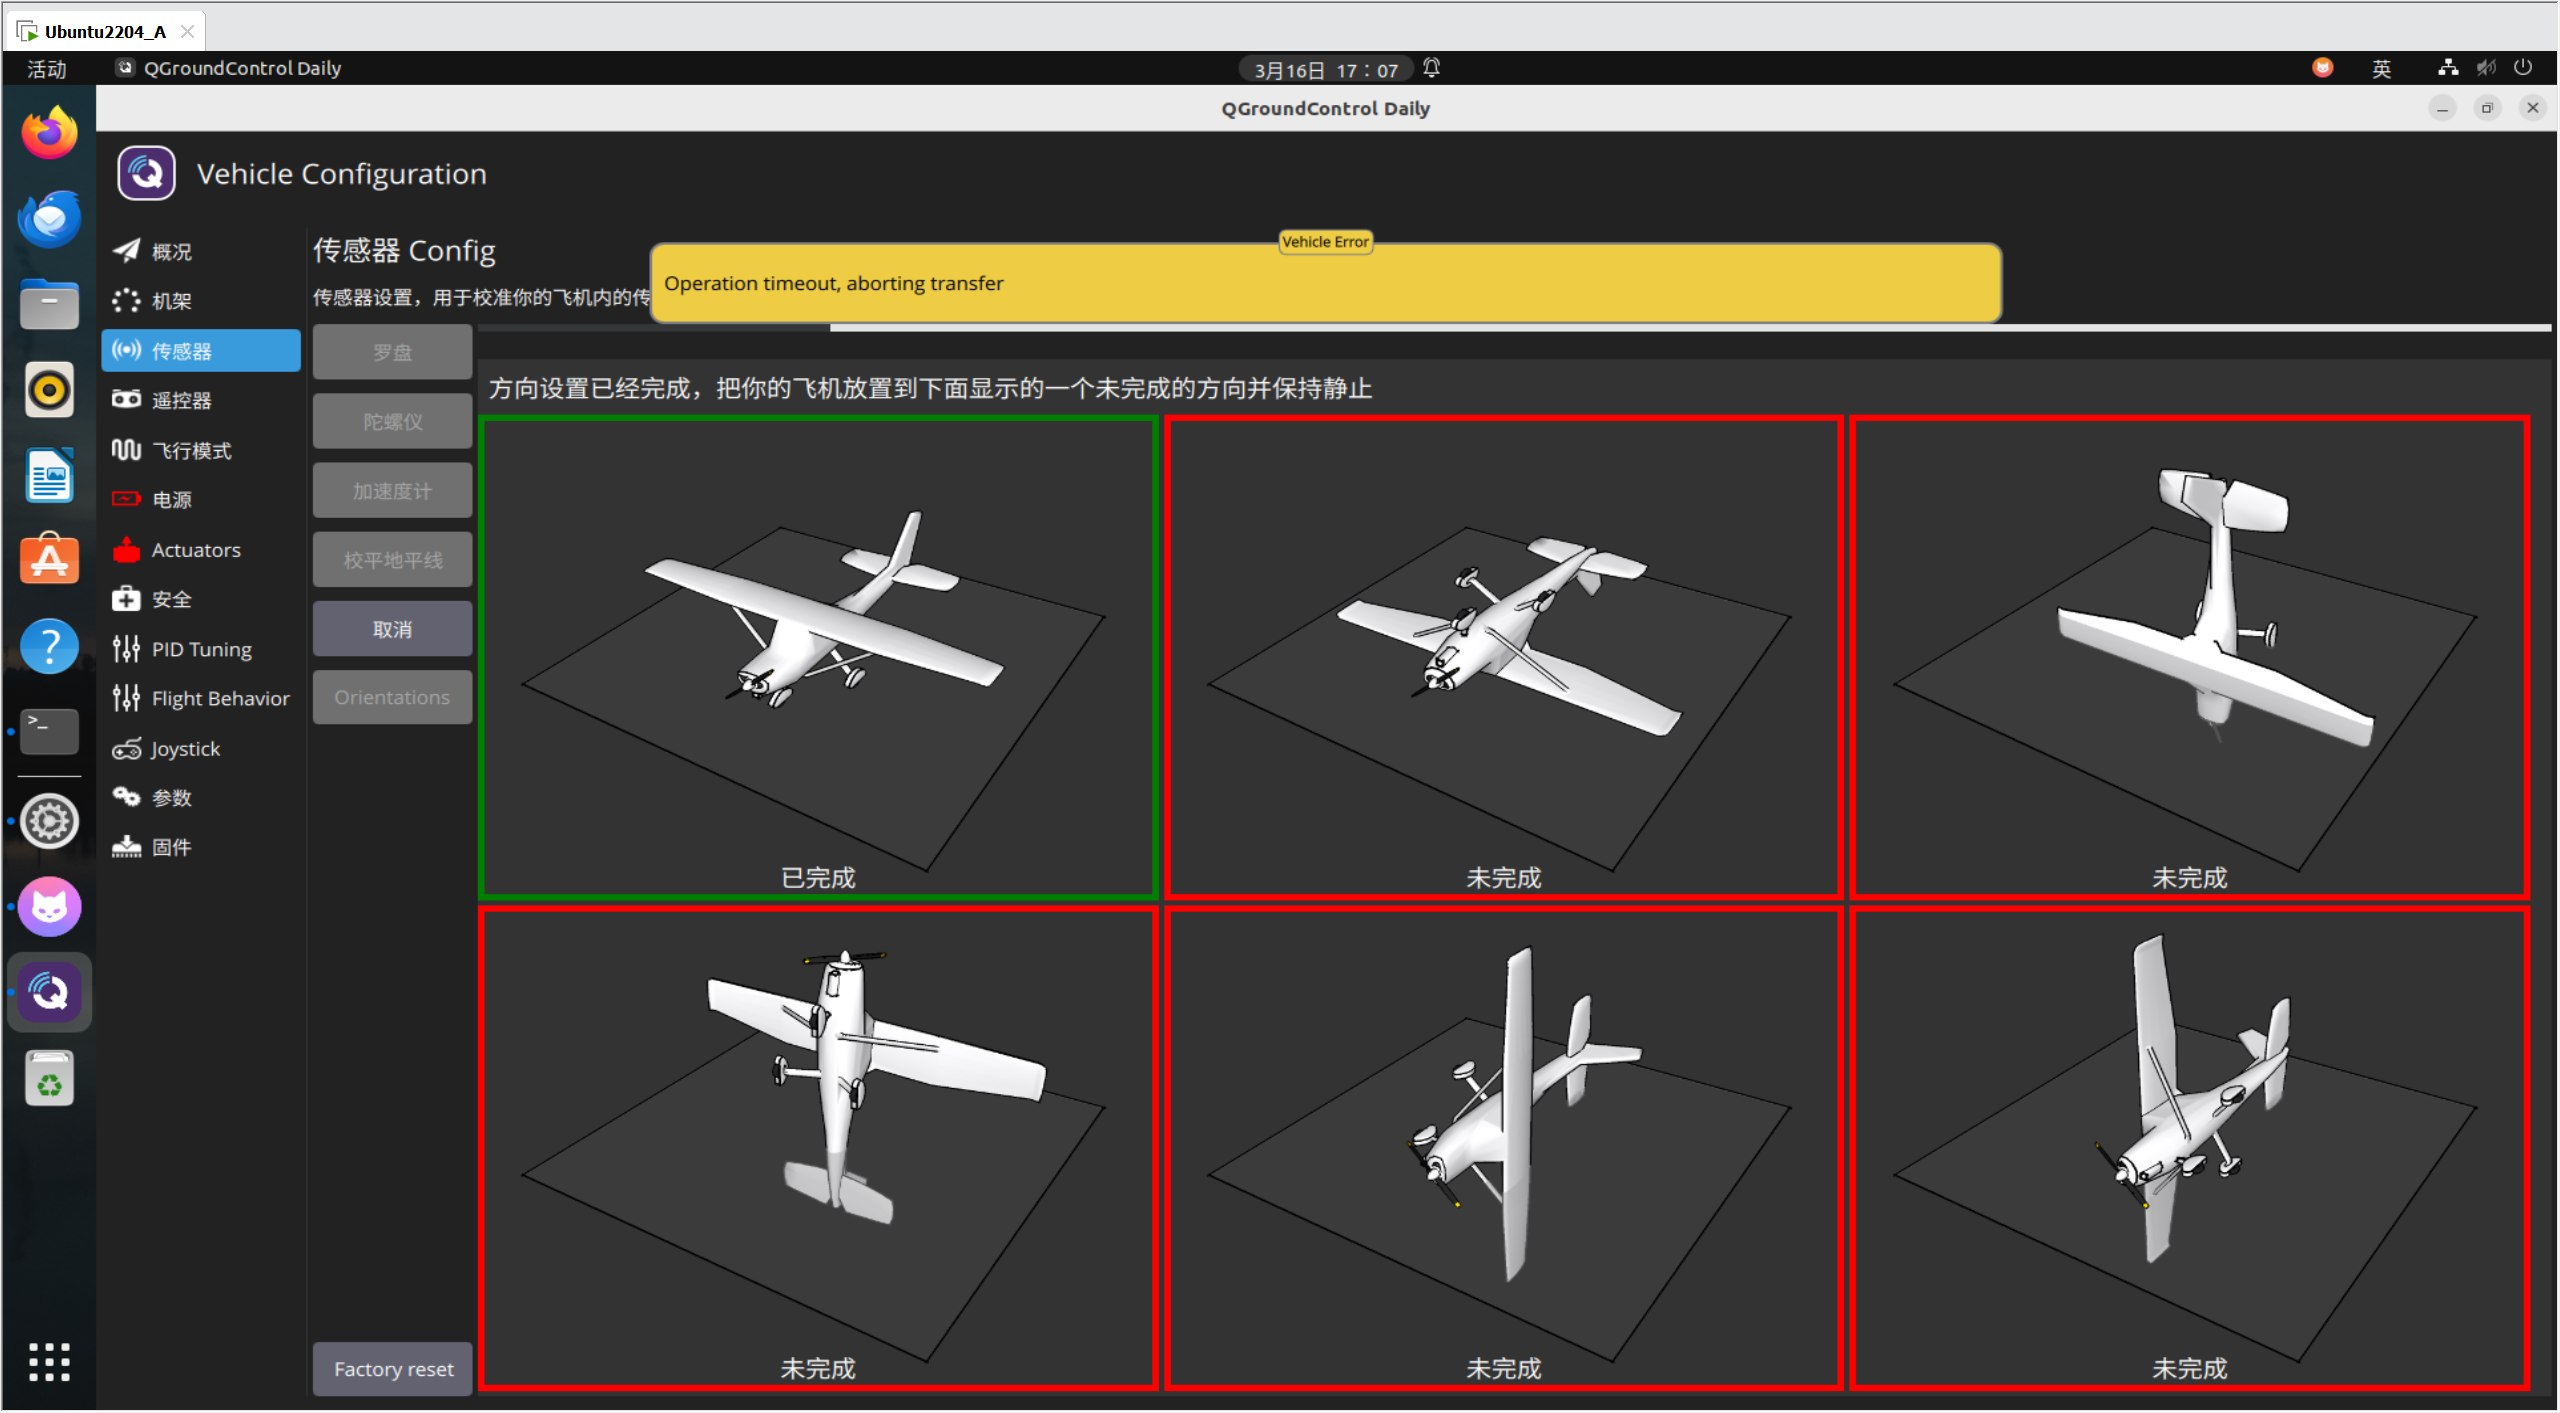Dismiss the yellow Vehicle Error banner
Image resolution: width=2560 pixels, height=1413 pixels.
pos(1325,284)
